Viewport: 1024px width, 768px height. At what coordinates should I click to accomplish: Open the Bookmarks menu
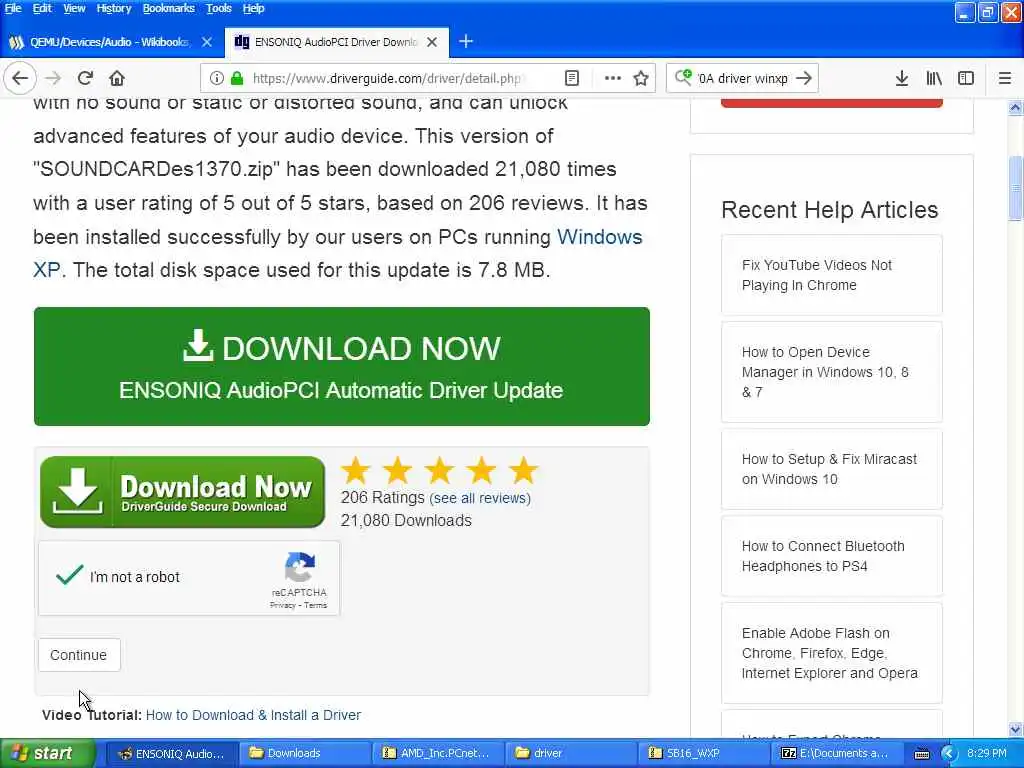click(168, 8)
